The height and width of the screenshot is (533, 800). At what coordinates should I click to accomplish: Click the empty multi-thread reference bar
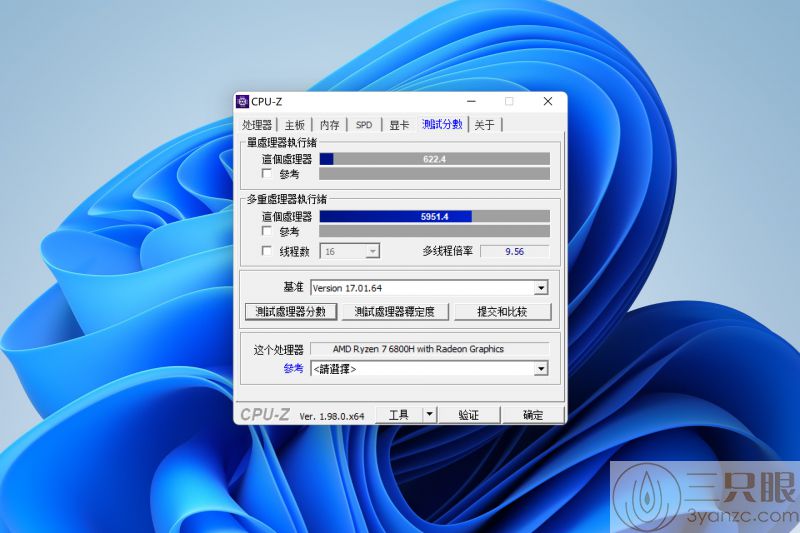(435, 231)
